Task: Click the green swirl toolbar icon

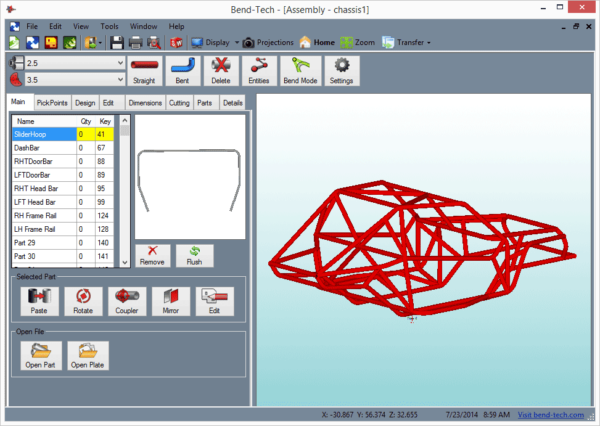Action: 70,42
